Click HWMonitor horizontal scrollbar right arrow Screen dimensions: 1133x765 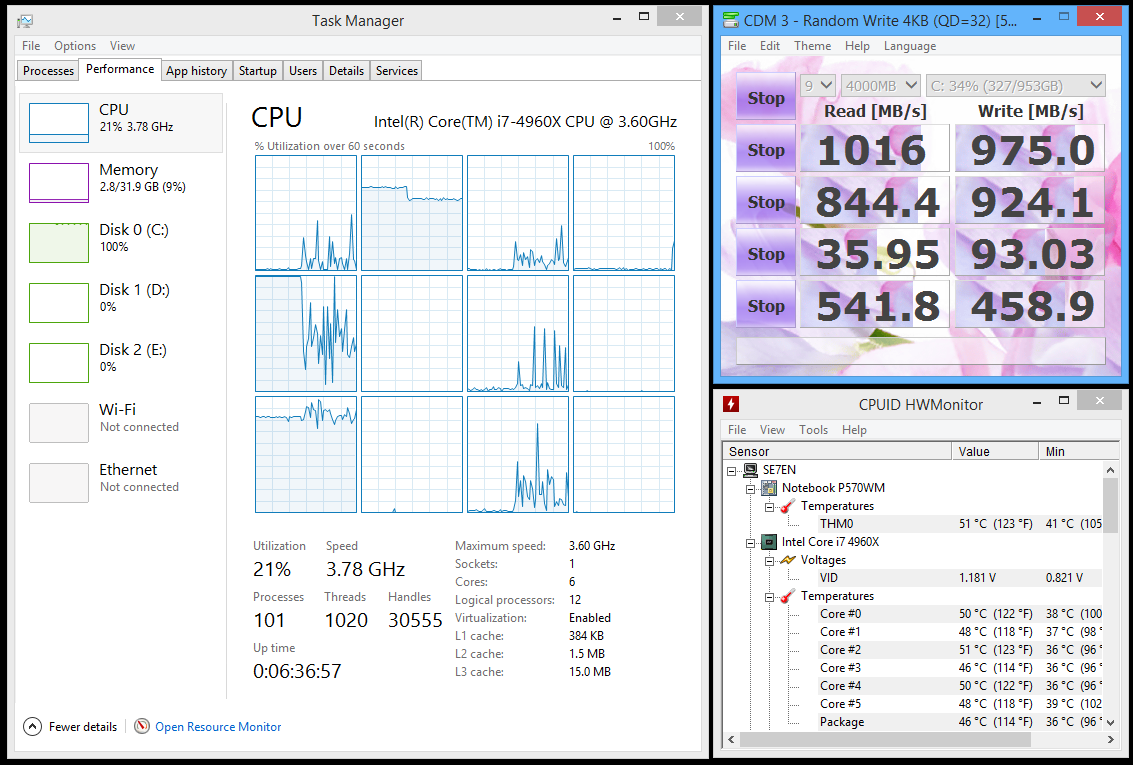point(1111,739)
